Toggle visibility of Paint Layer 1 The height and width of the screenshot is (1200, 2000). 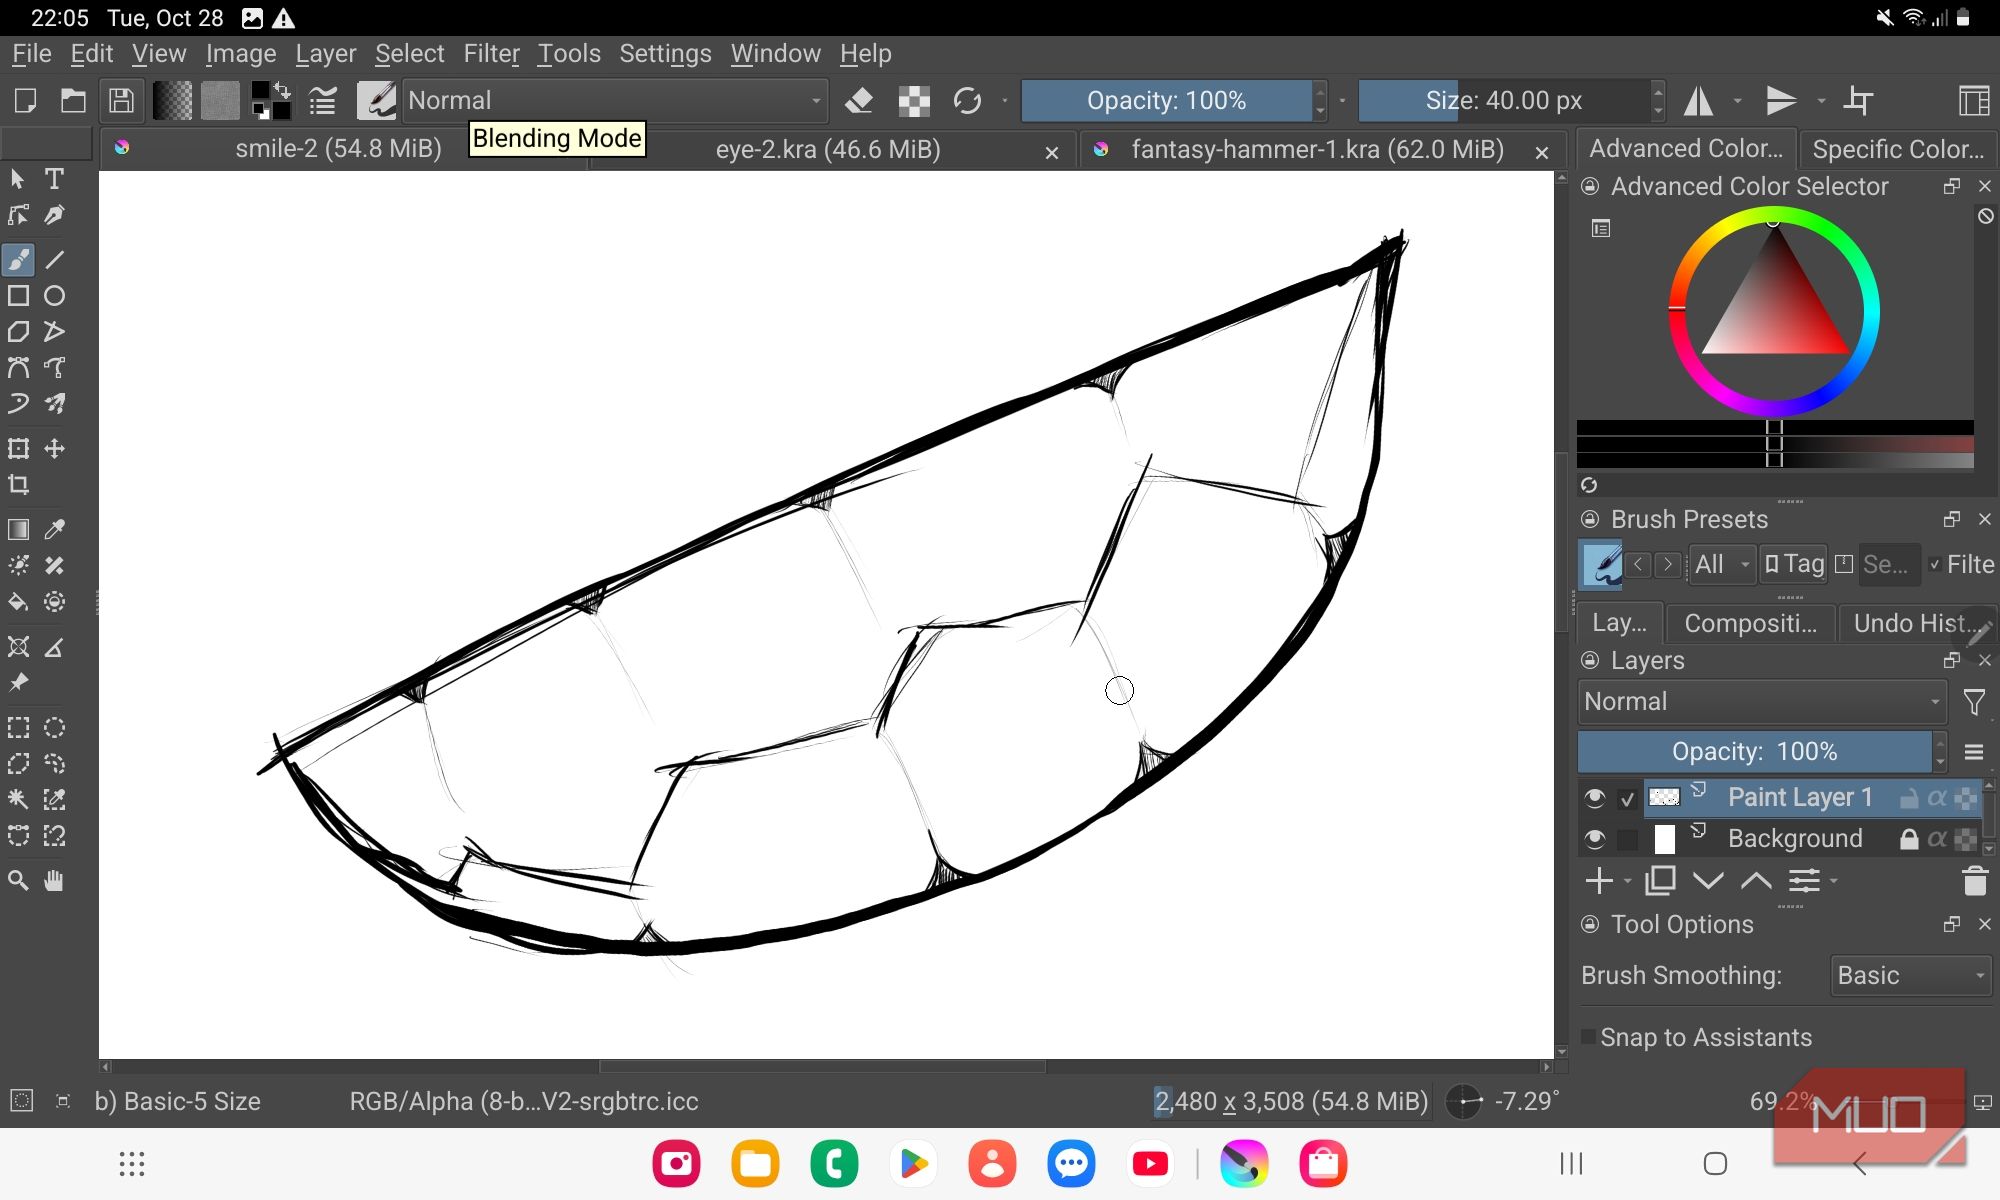tap(1595, 797)
